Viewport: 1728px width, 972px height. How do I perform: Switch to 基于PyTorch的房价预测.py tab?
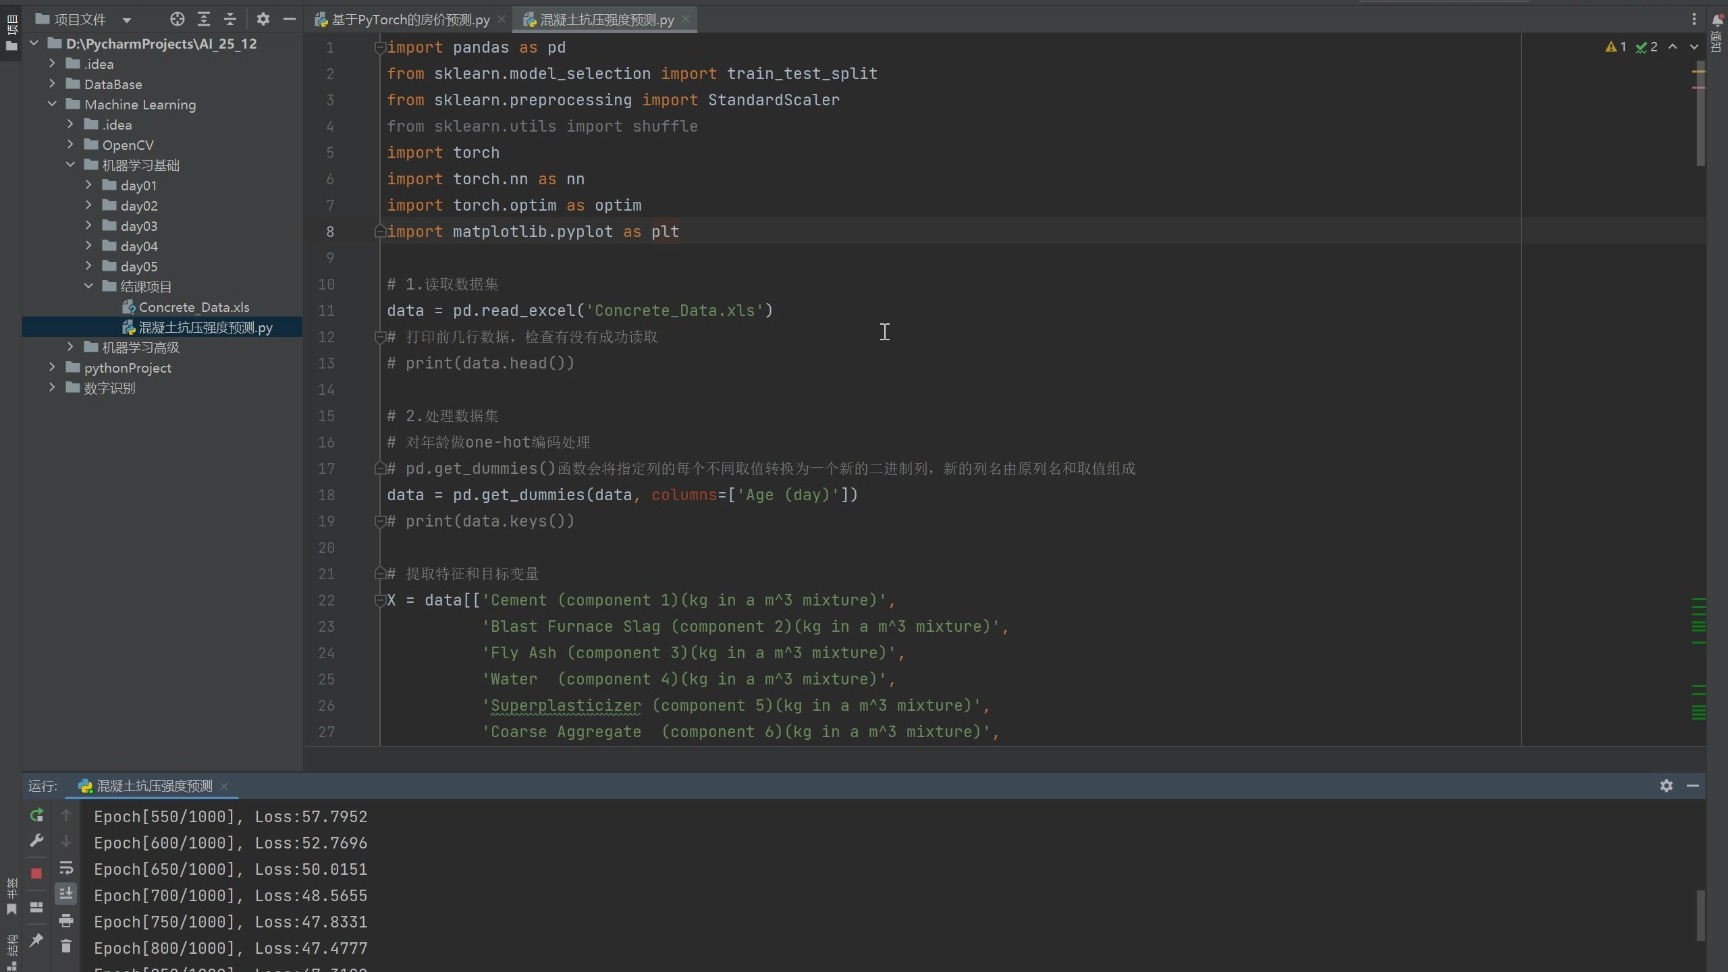coord(409,20)
